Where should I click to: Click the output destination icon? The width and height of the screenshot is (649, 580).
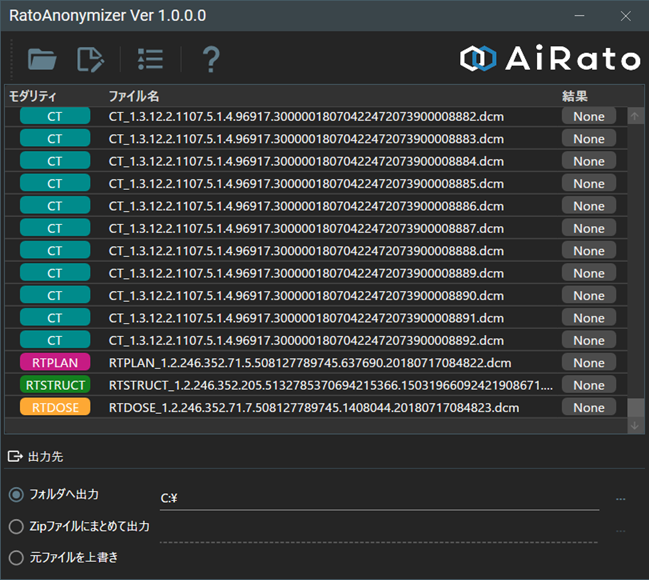15,456
